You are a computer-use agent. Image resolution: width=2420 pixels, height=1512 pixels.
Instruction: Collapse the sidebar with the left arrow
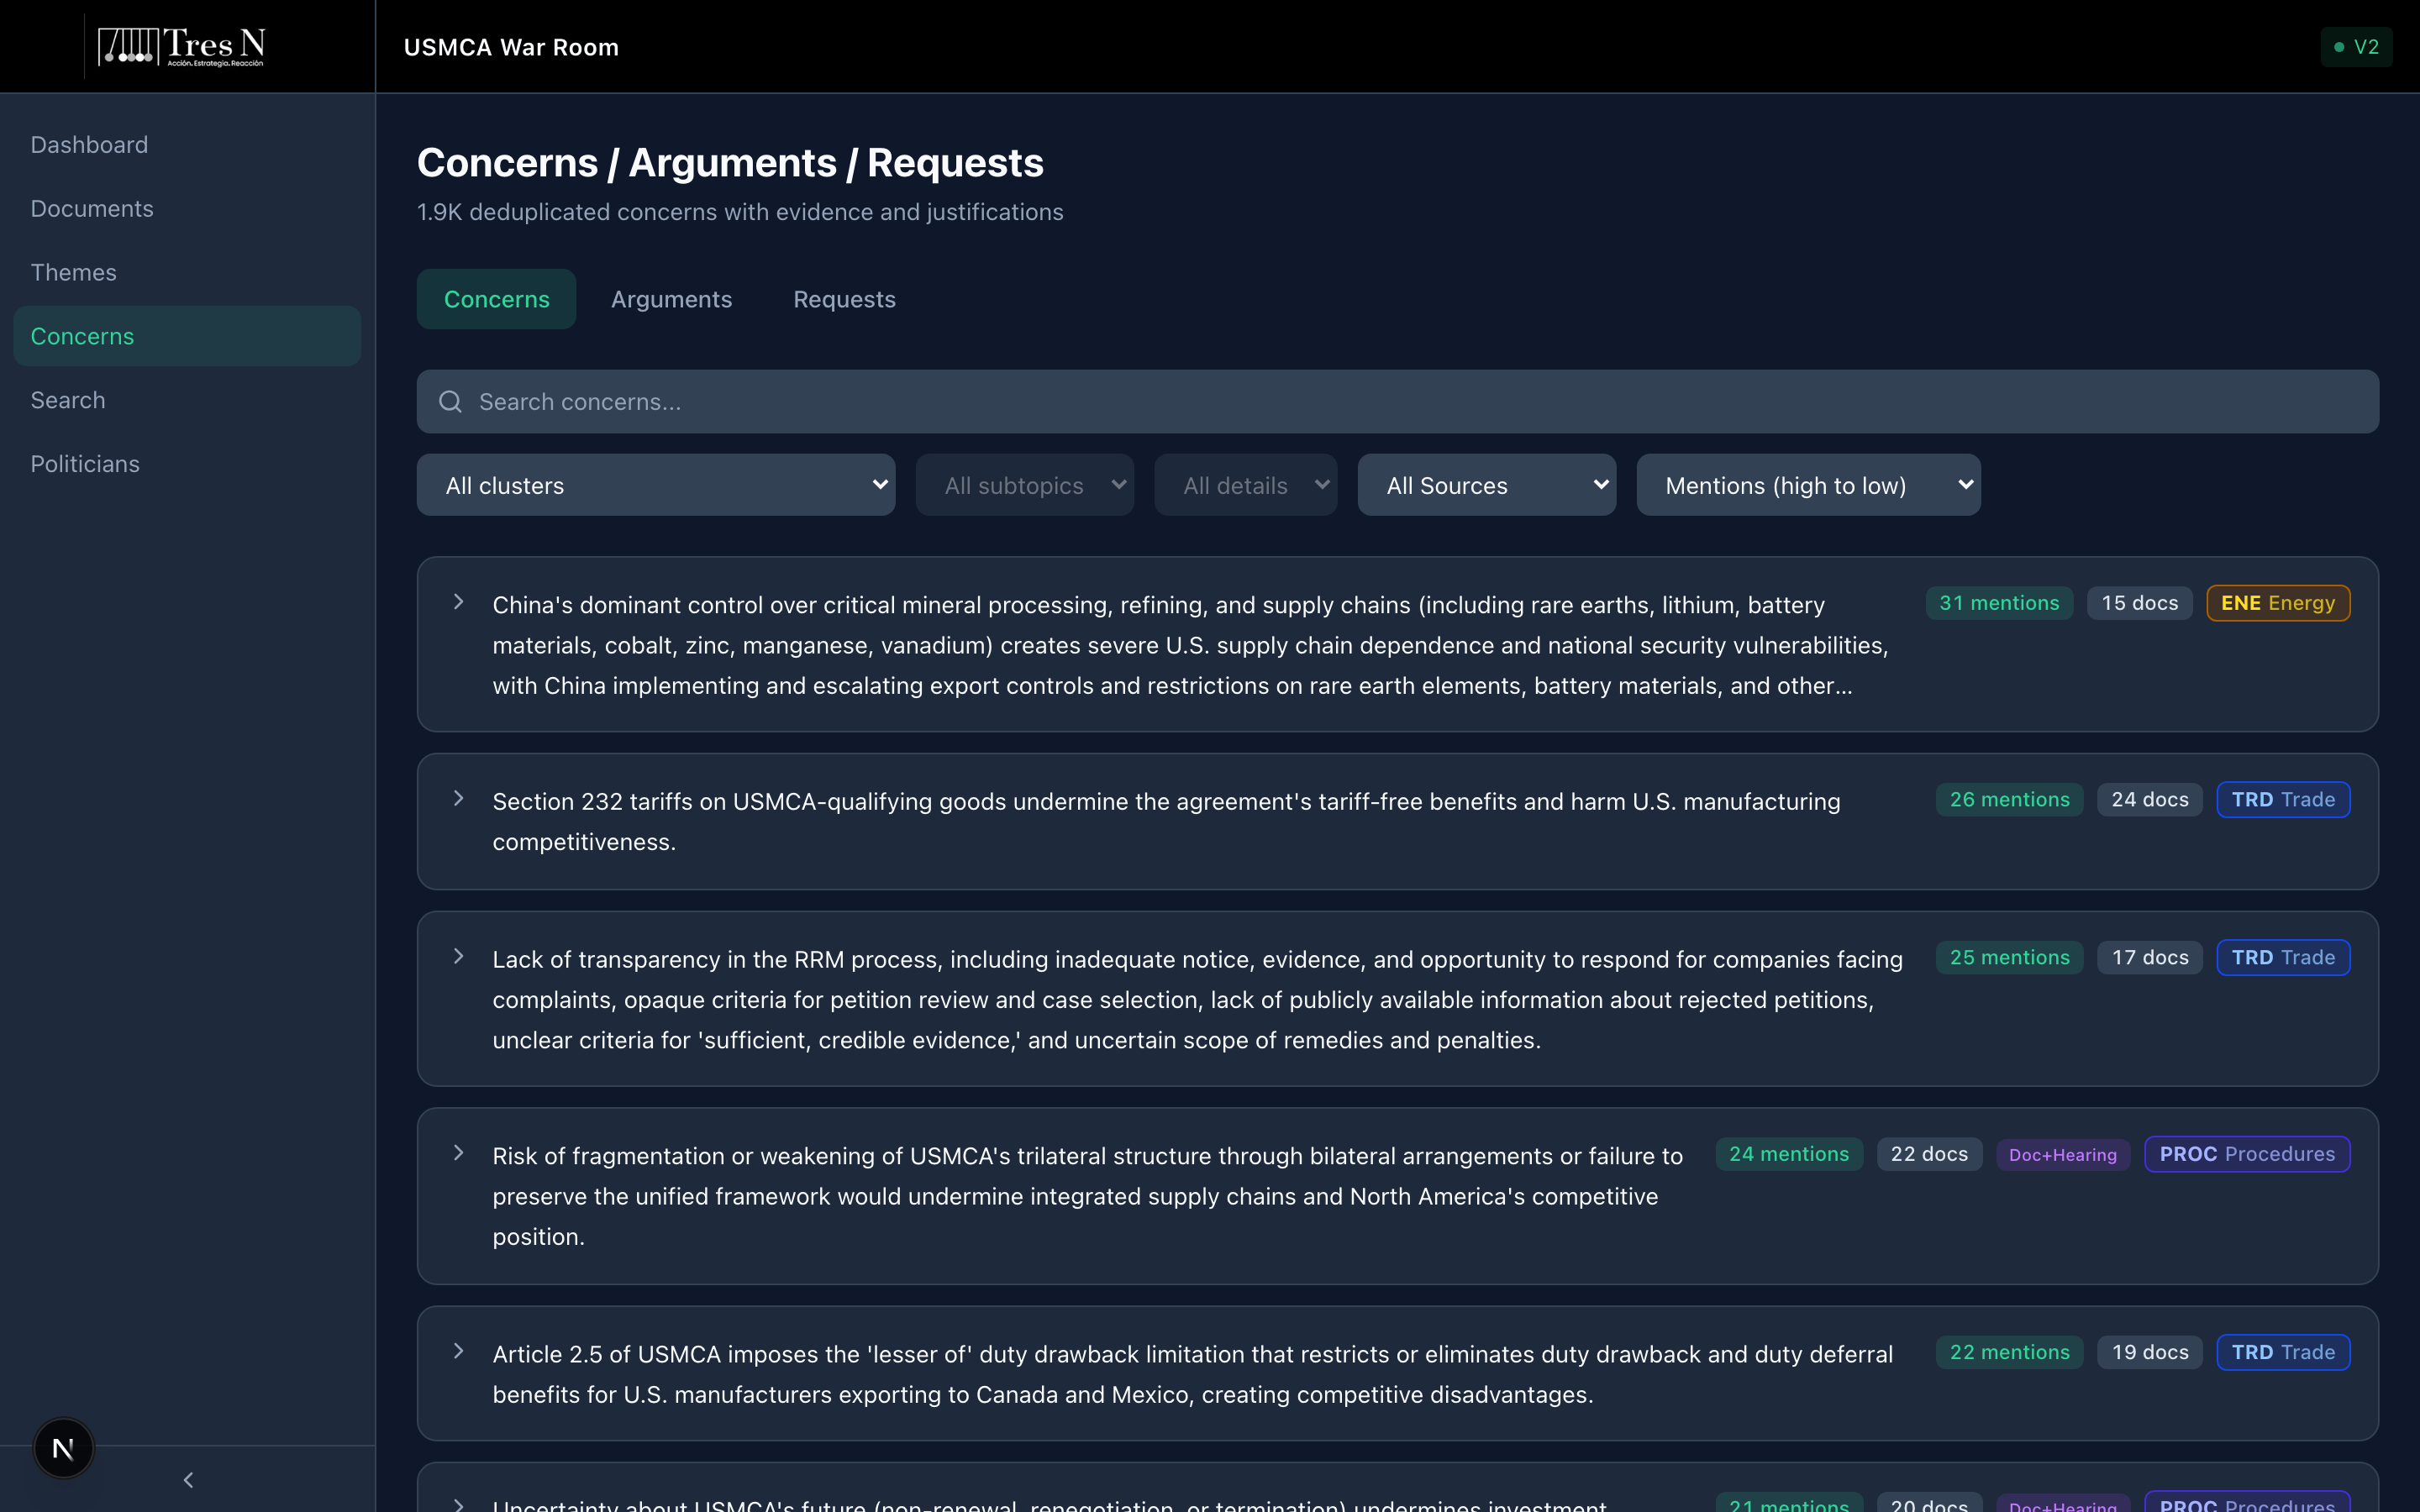188,1479
